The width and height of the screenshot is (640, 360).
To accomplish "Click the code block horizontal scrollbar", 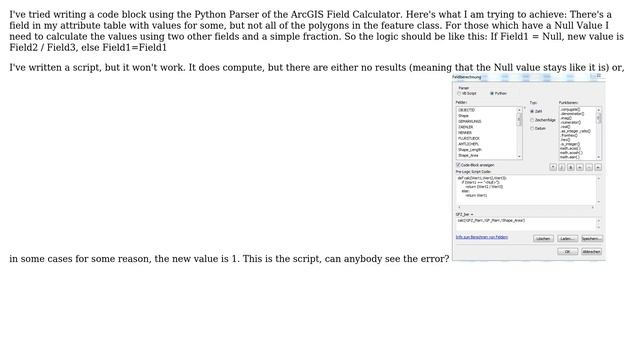I will click(526, 207).
